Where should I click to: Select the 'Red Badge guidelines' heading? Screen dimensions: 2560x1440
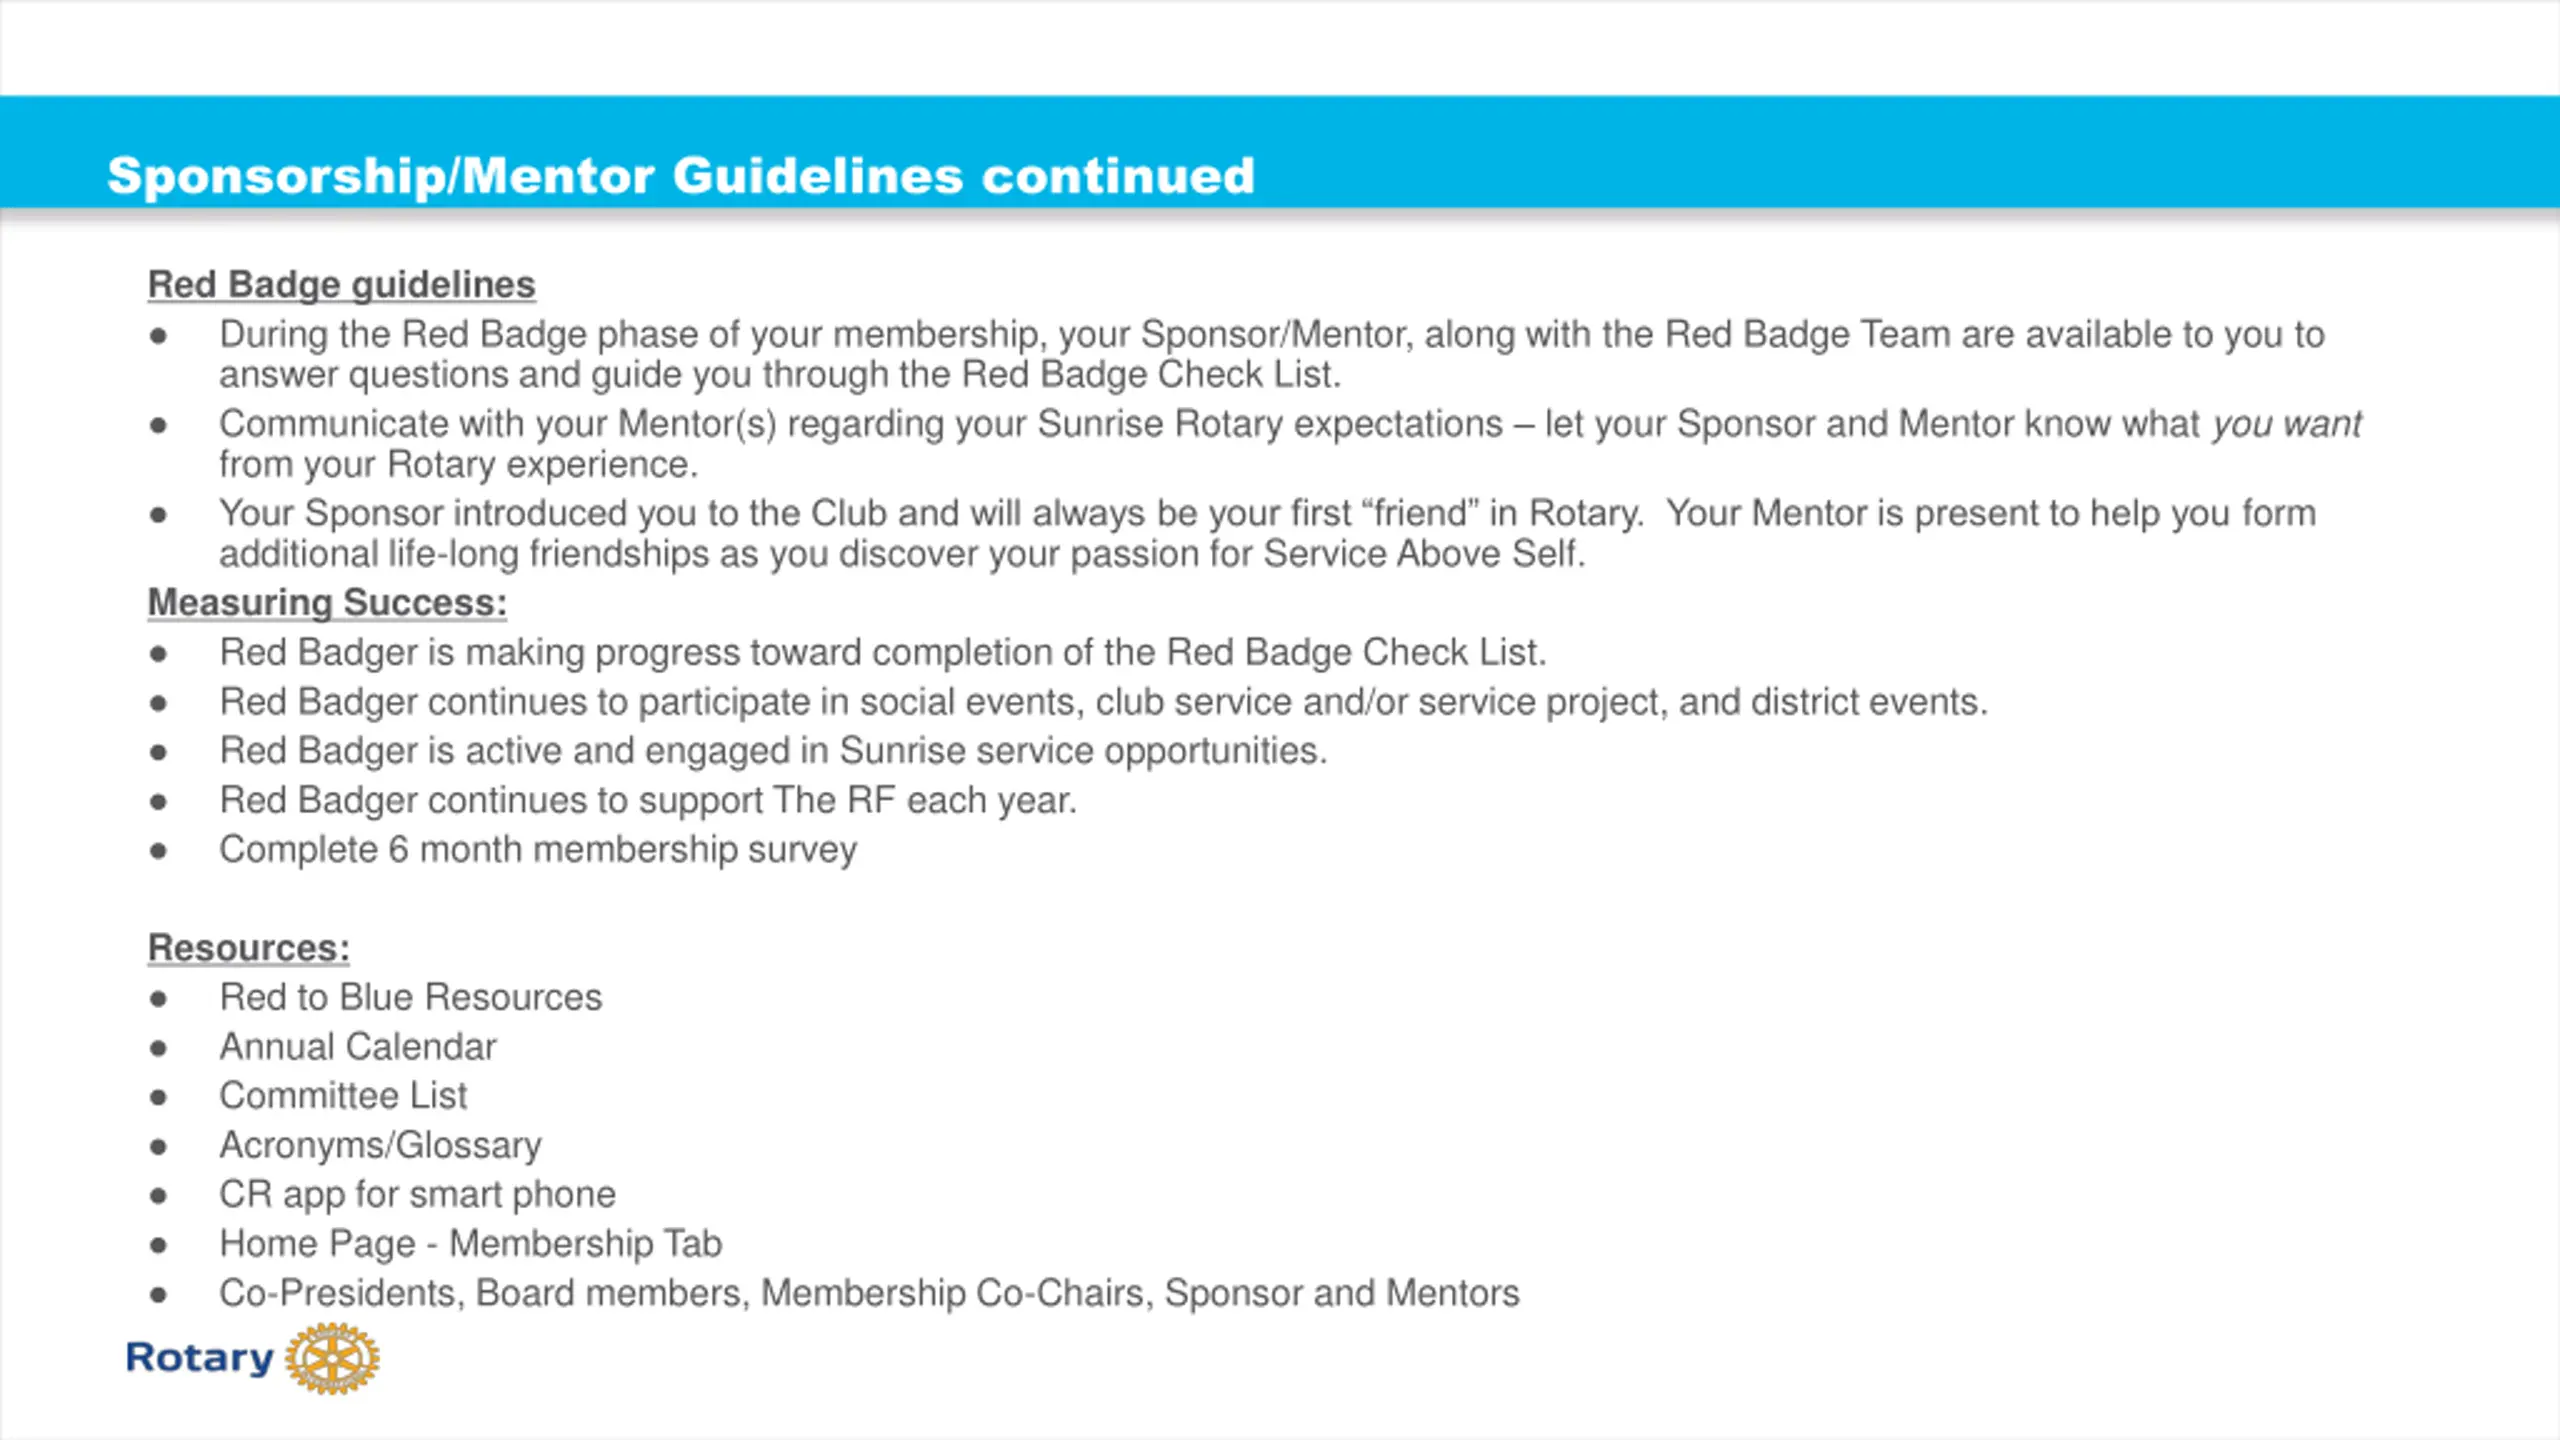pyautogui.click(x=341, y=285)
